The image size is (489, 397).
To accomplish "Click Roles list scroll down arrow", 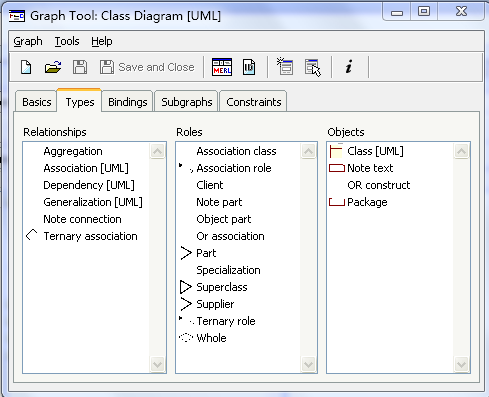I will 308,364.
